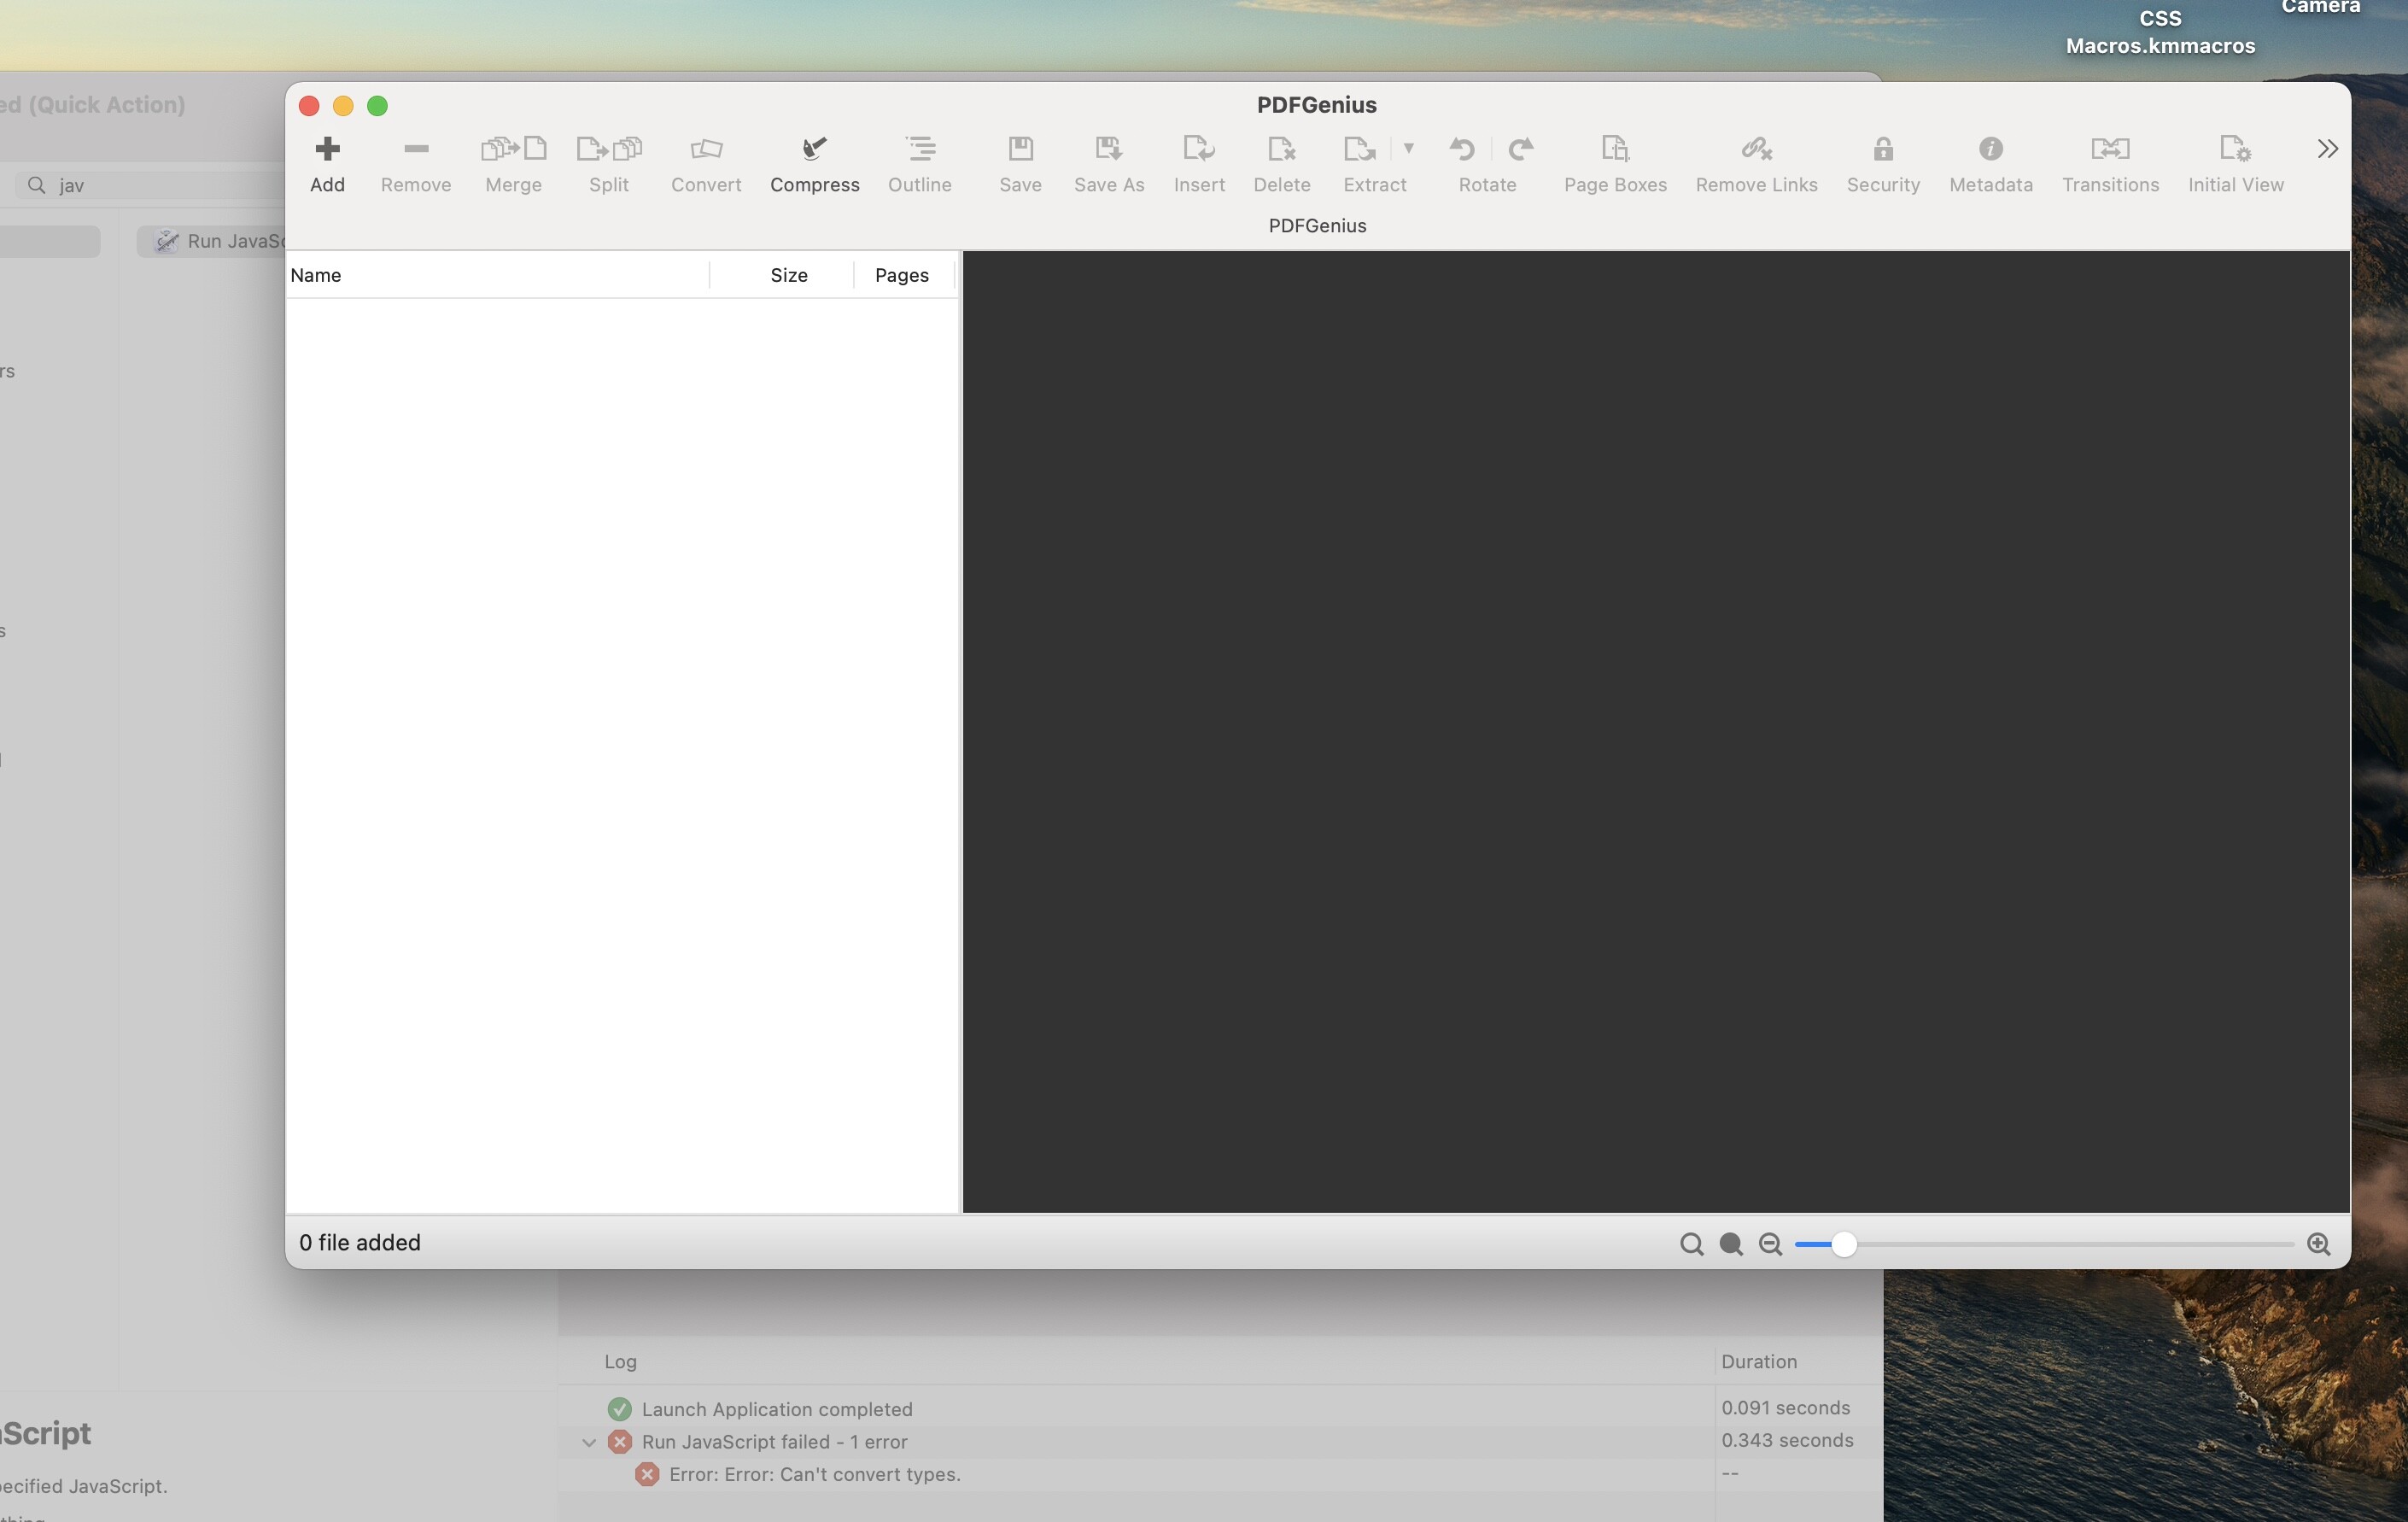The width and height of the screenshot is (2408, 1522).
Task: Click the 0.091 seconds duration value
Action: (x=1785, y=1408)
